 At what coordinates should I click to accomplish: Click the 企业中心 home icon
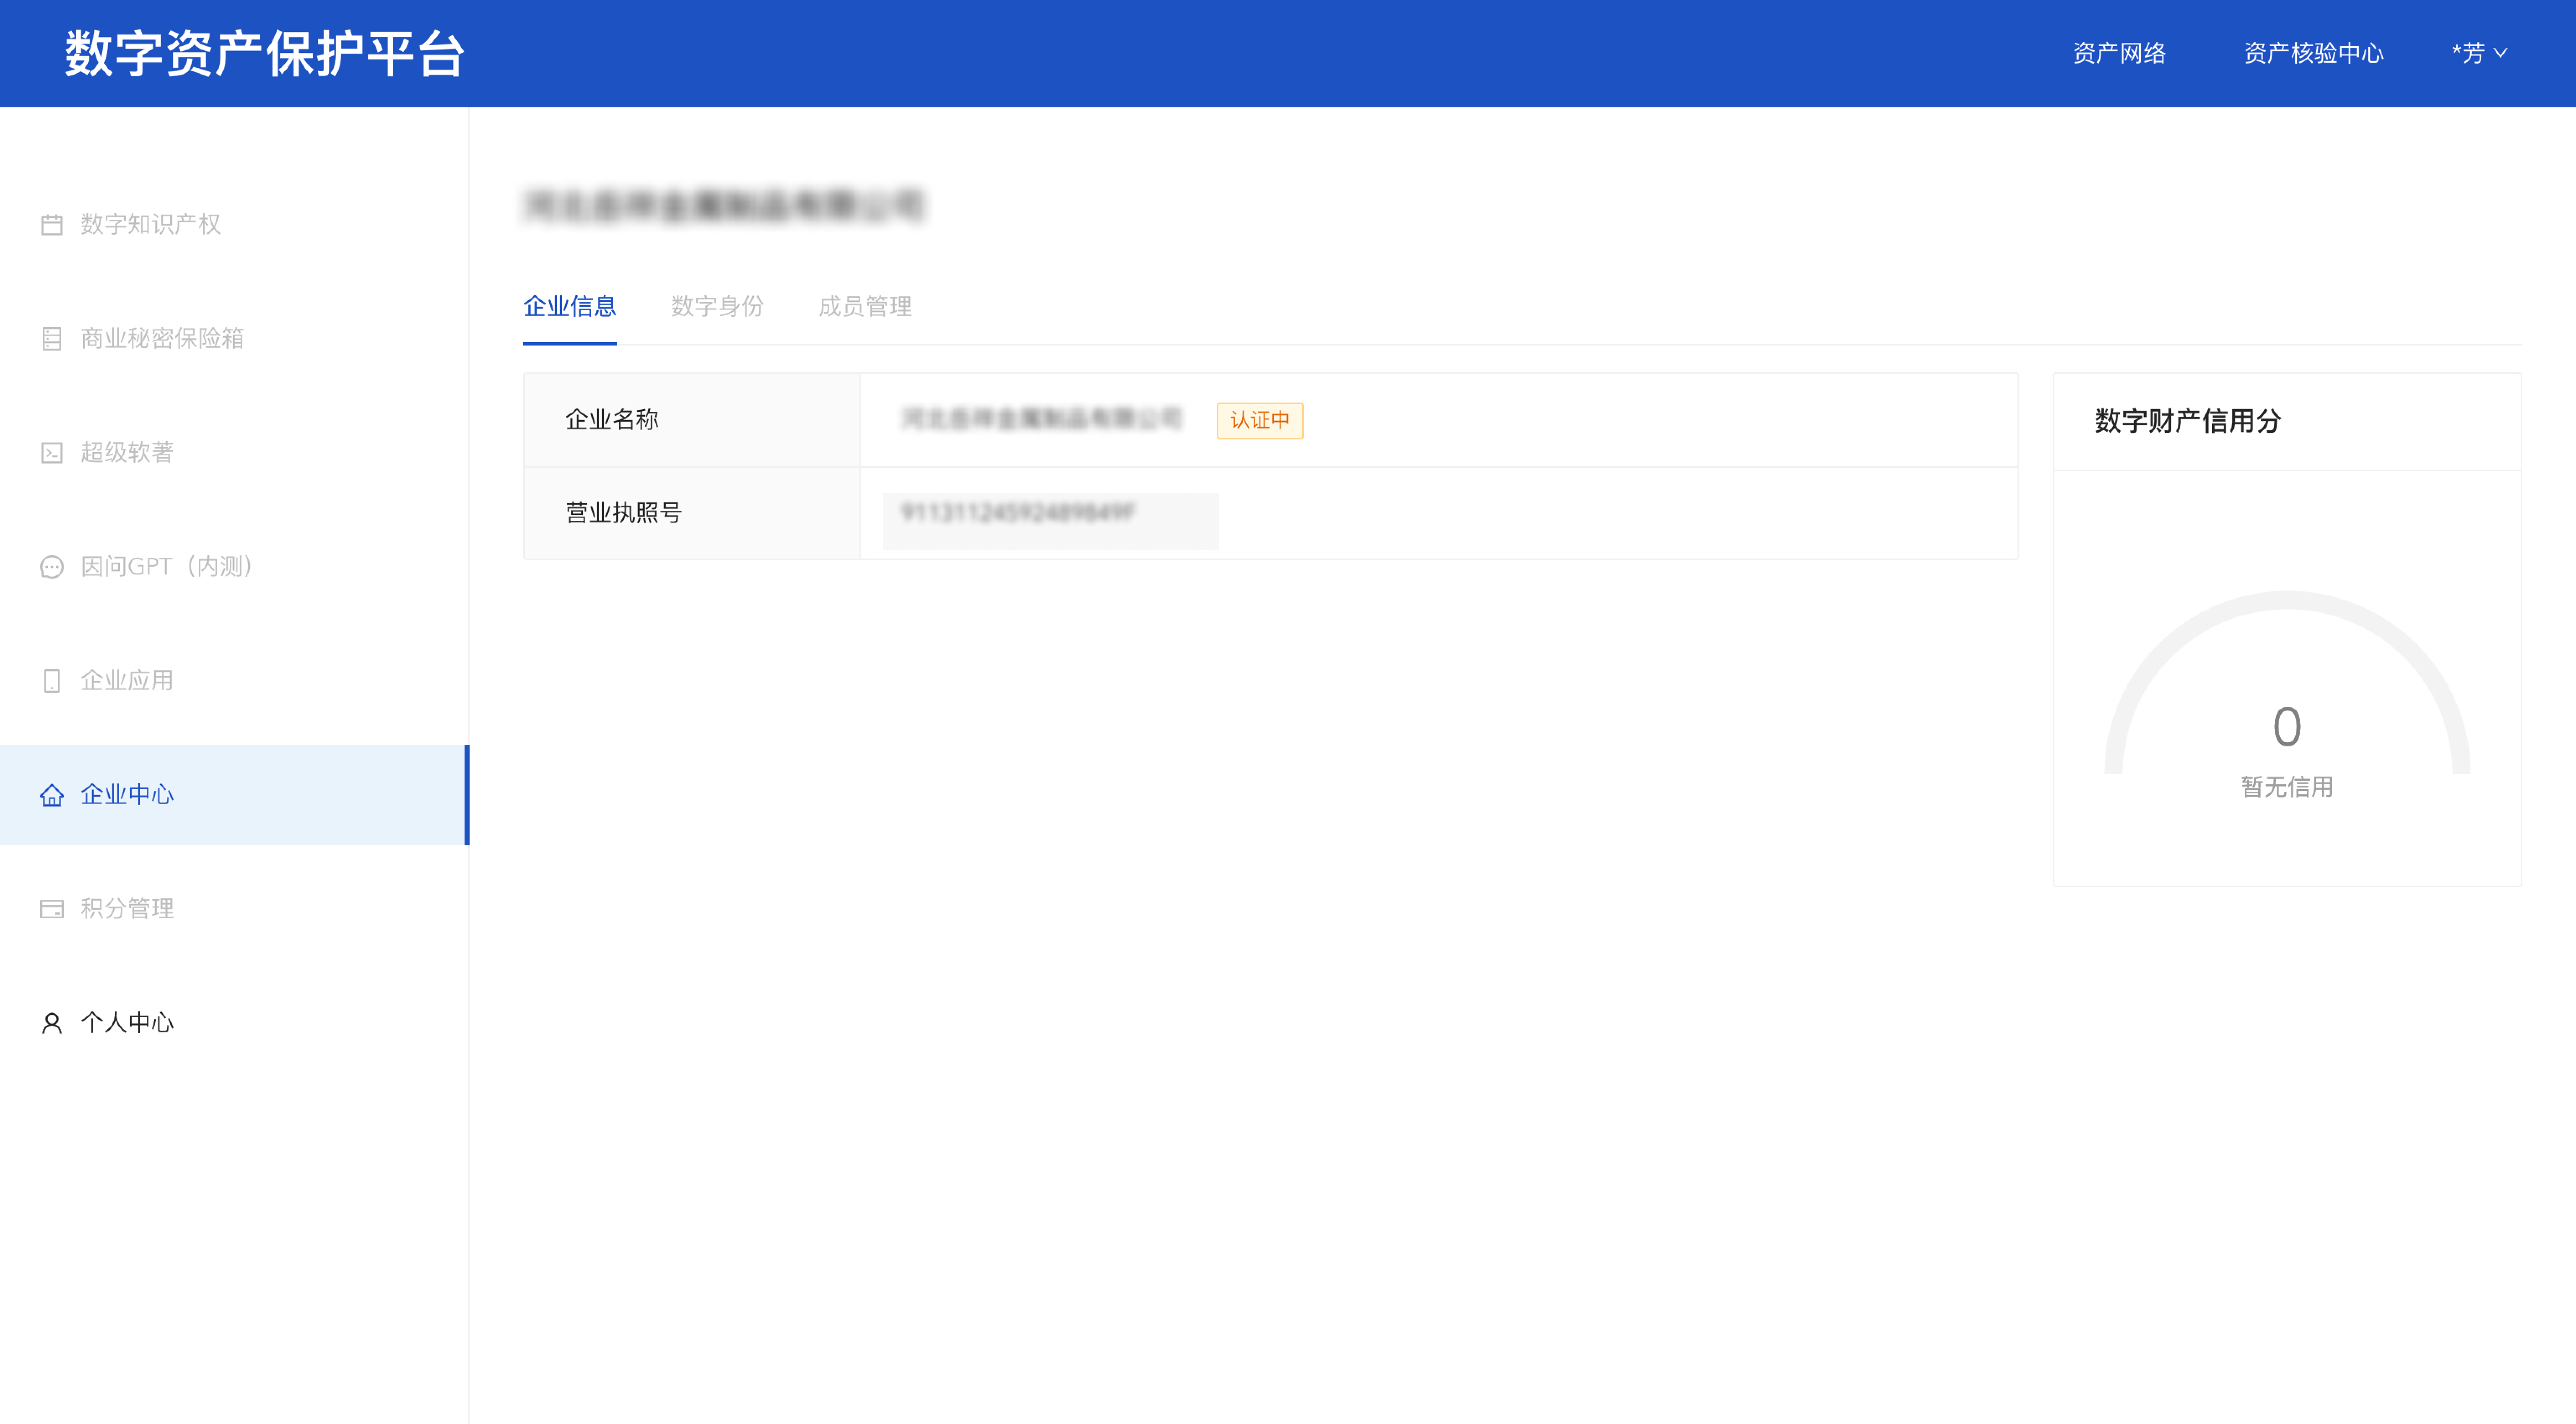point(52,795)
